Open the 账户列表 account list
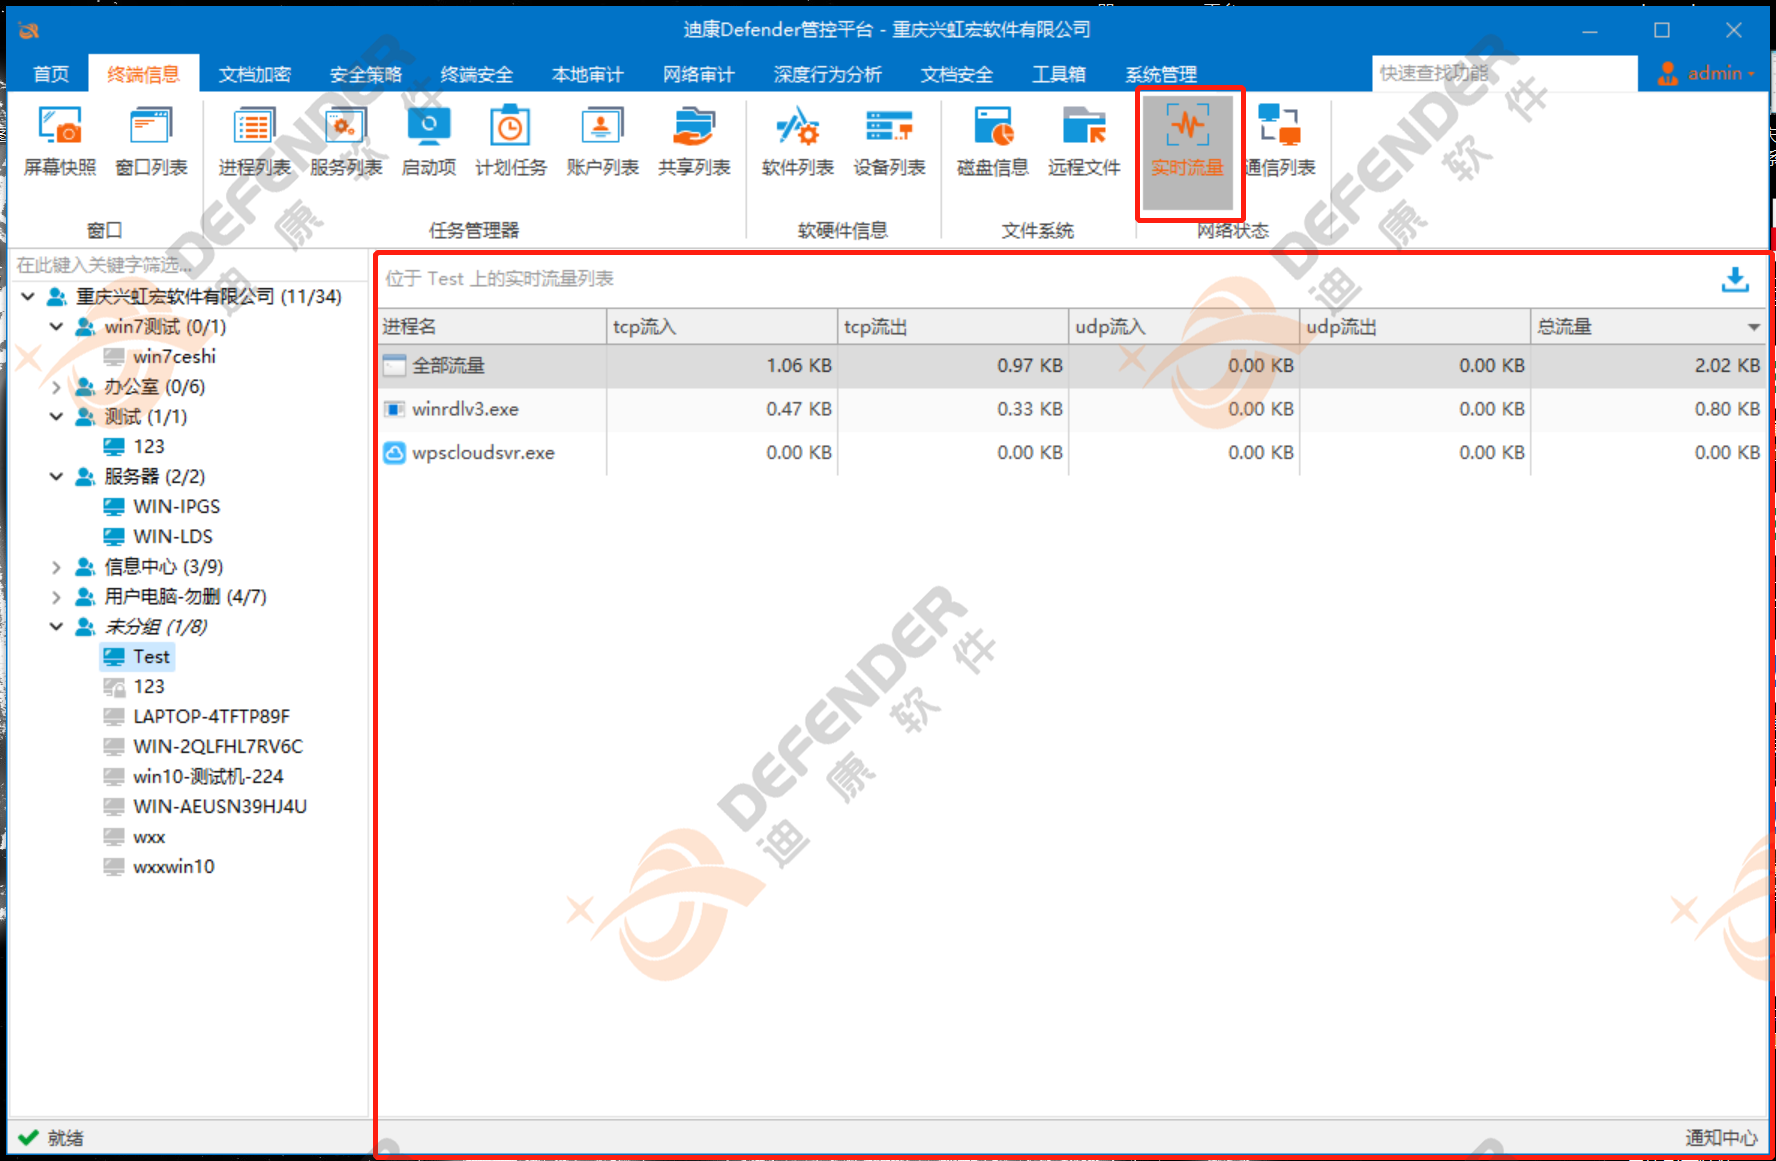 click(x=602, y=143)
